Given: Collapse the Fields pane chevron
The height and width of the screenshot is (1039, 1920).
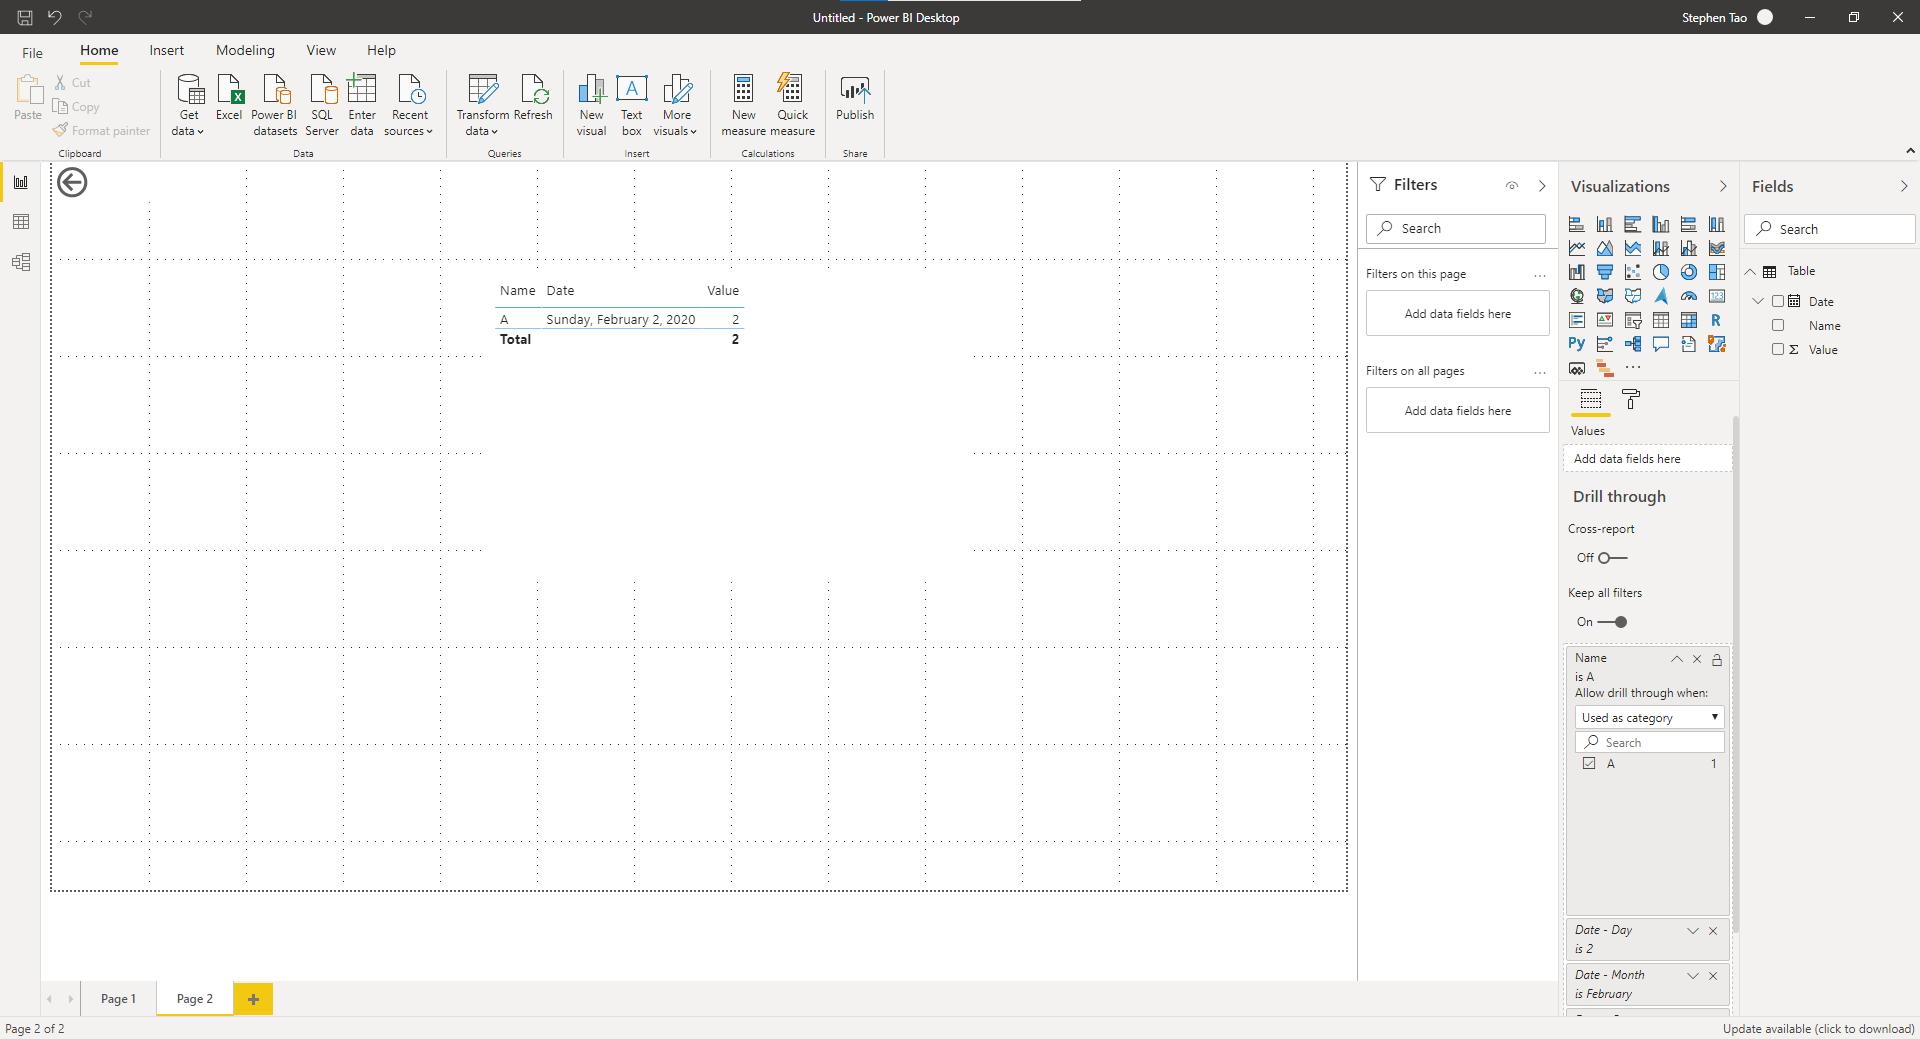Looking at the screenshot, I should [1904, 186].
